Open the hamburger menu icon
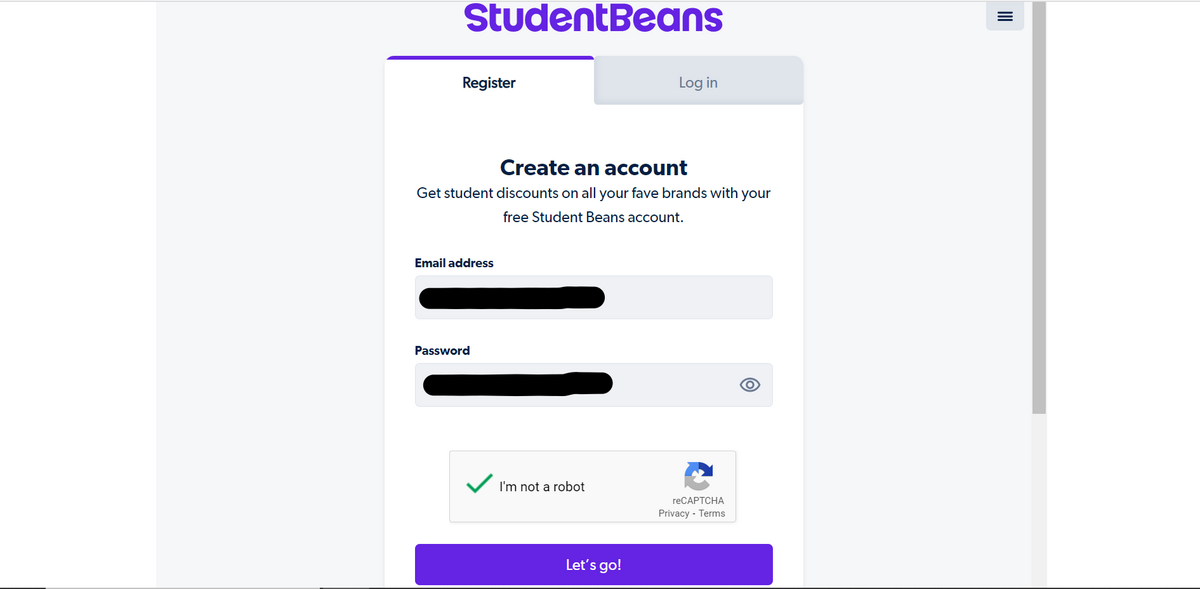Screen dimensions: 1200x589 click(1005, 16)
